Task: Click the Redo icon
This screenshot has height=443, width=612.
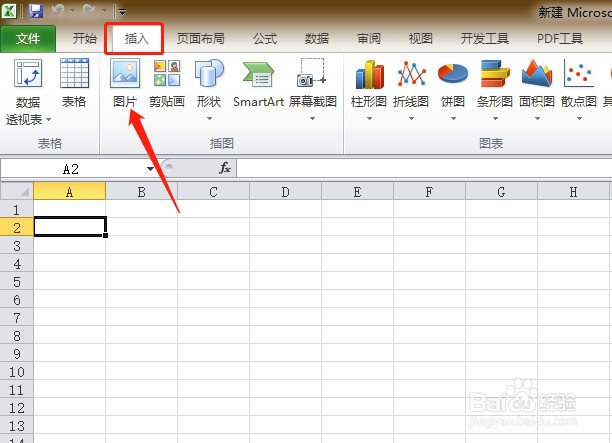Action: [x=89, y=10]
